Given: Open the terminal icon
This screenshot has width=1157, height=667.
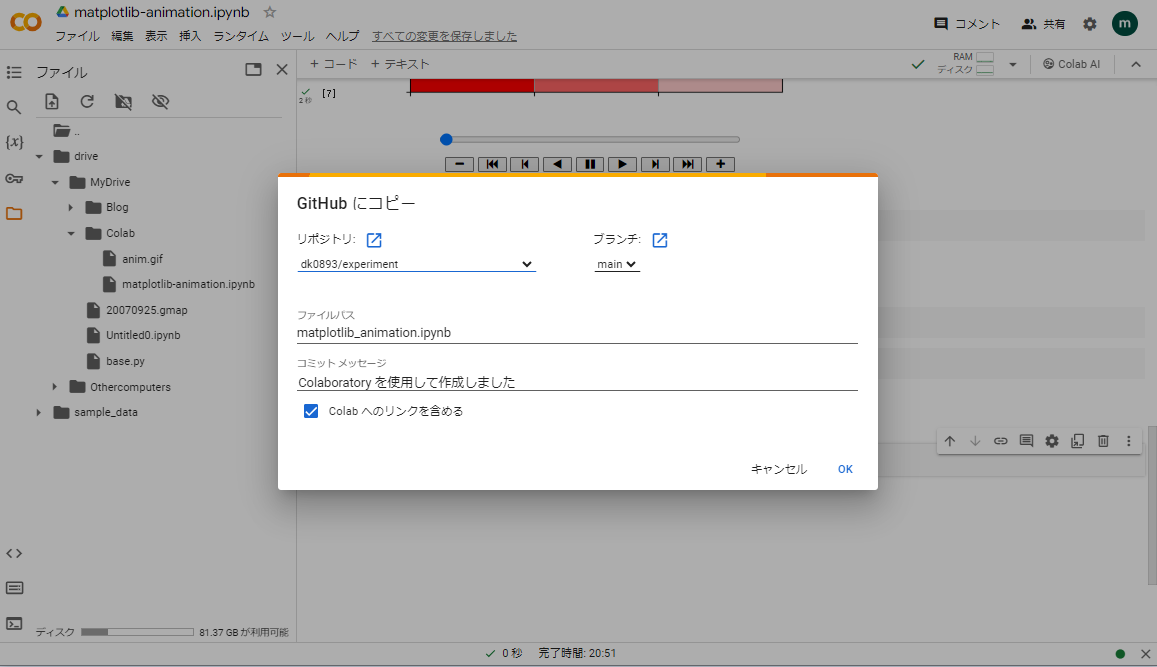Looking at the screenshot, I should (14, 623).
